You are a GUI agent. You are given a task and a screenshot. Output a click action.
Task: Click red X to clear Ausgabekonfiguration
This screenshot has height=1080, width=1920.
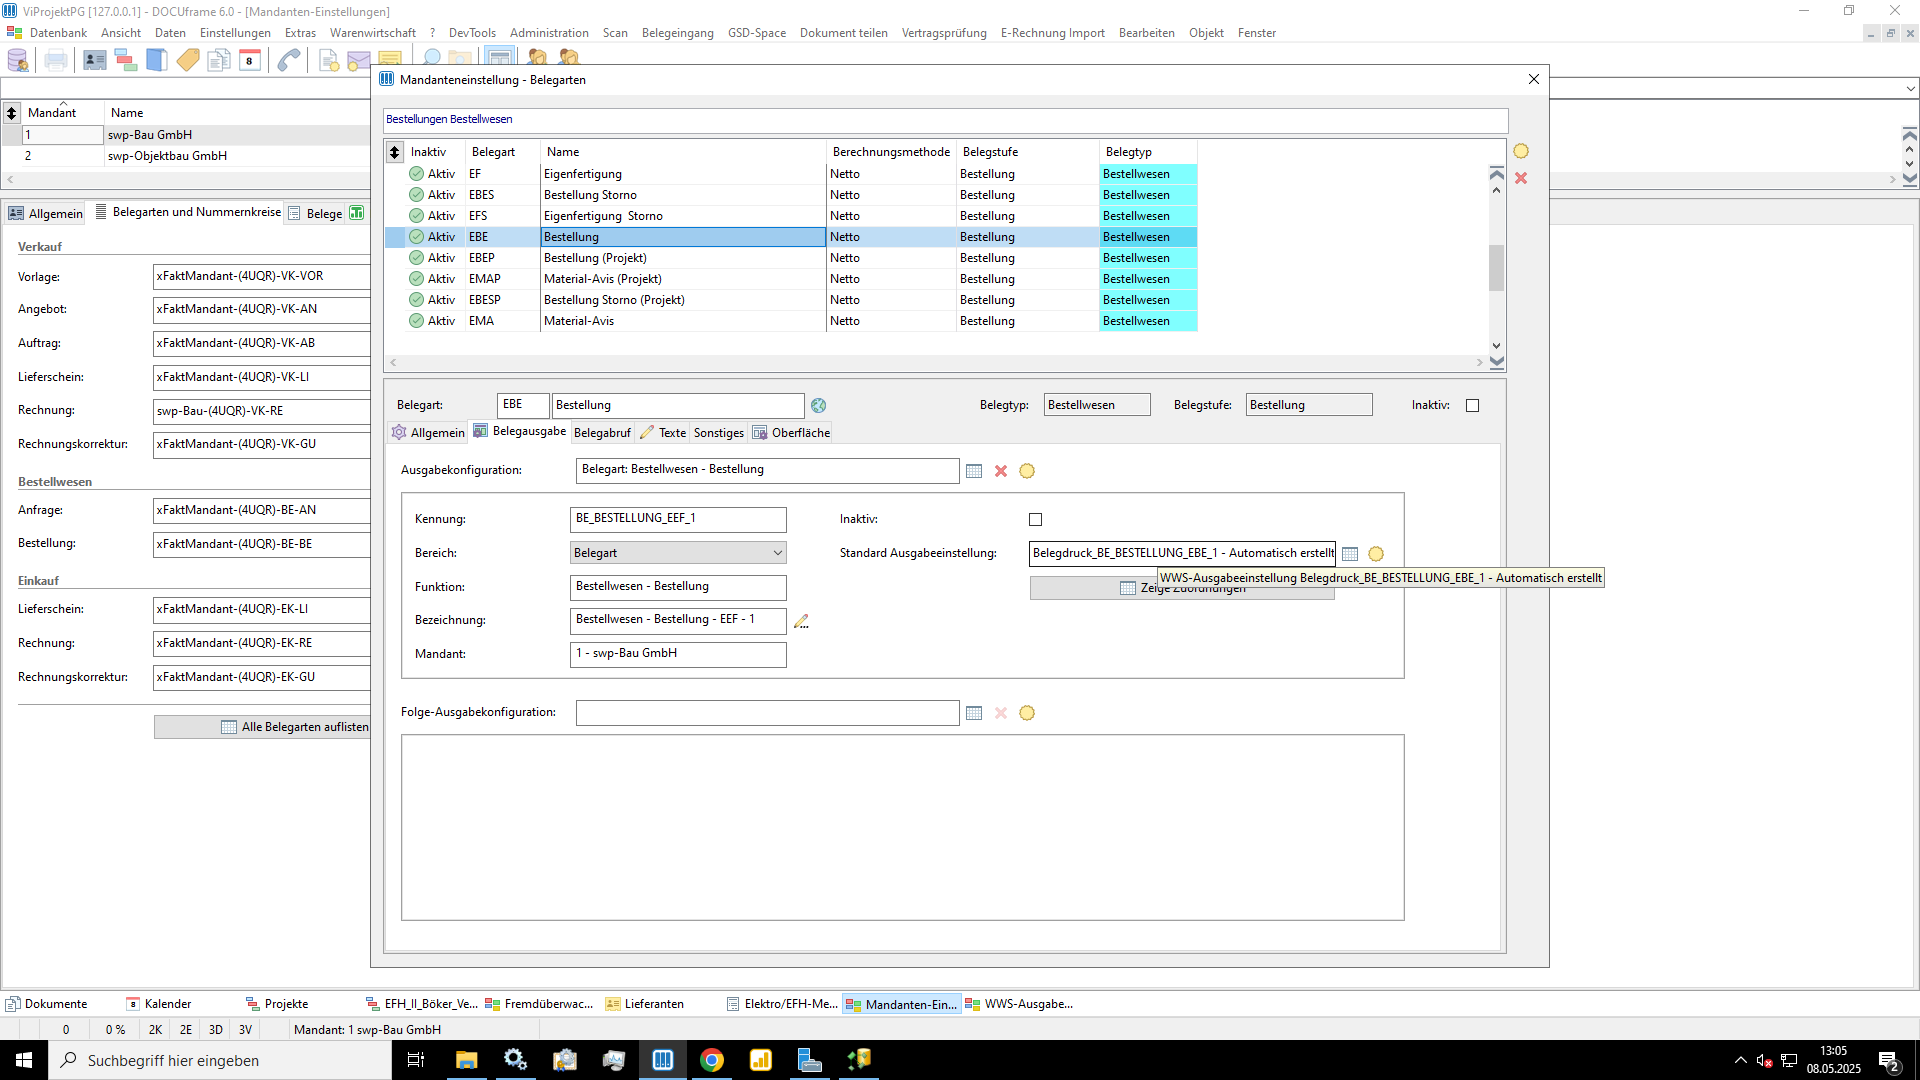coord(1001,471)
